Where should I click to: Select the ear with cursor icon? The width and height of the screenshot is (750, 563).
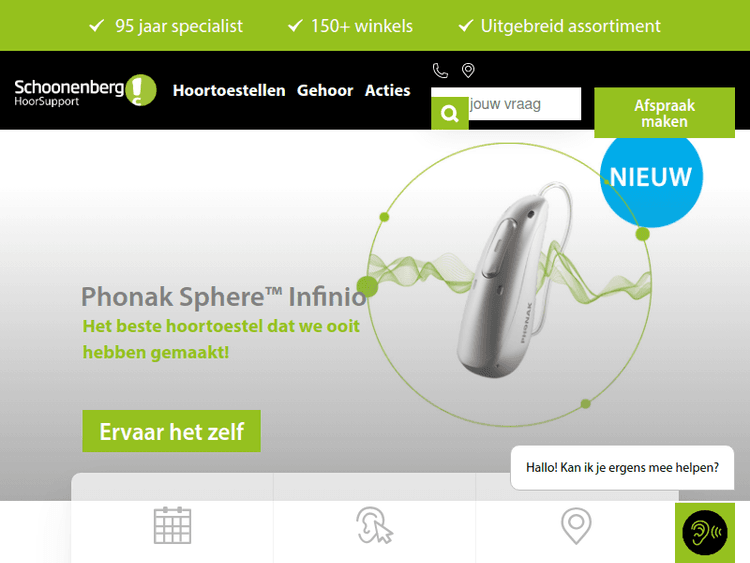coord(375,526)
